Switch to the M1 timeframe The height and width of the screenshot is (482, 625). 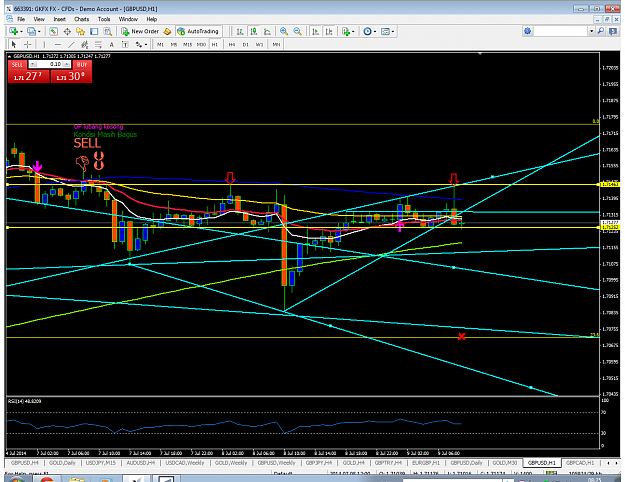(160, 44)
